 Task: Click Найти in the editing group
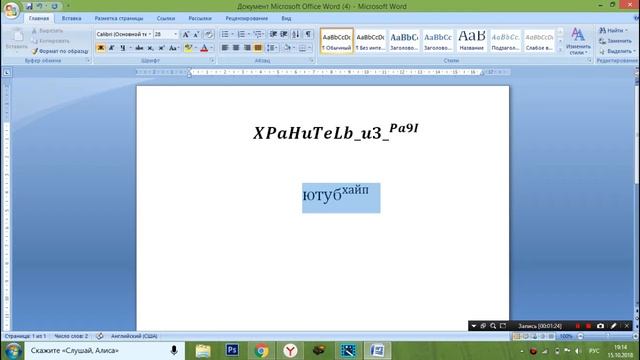(x=613, y=31)
